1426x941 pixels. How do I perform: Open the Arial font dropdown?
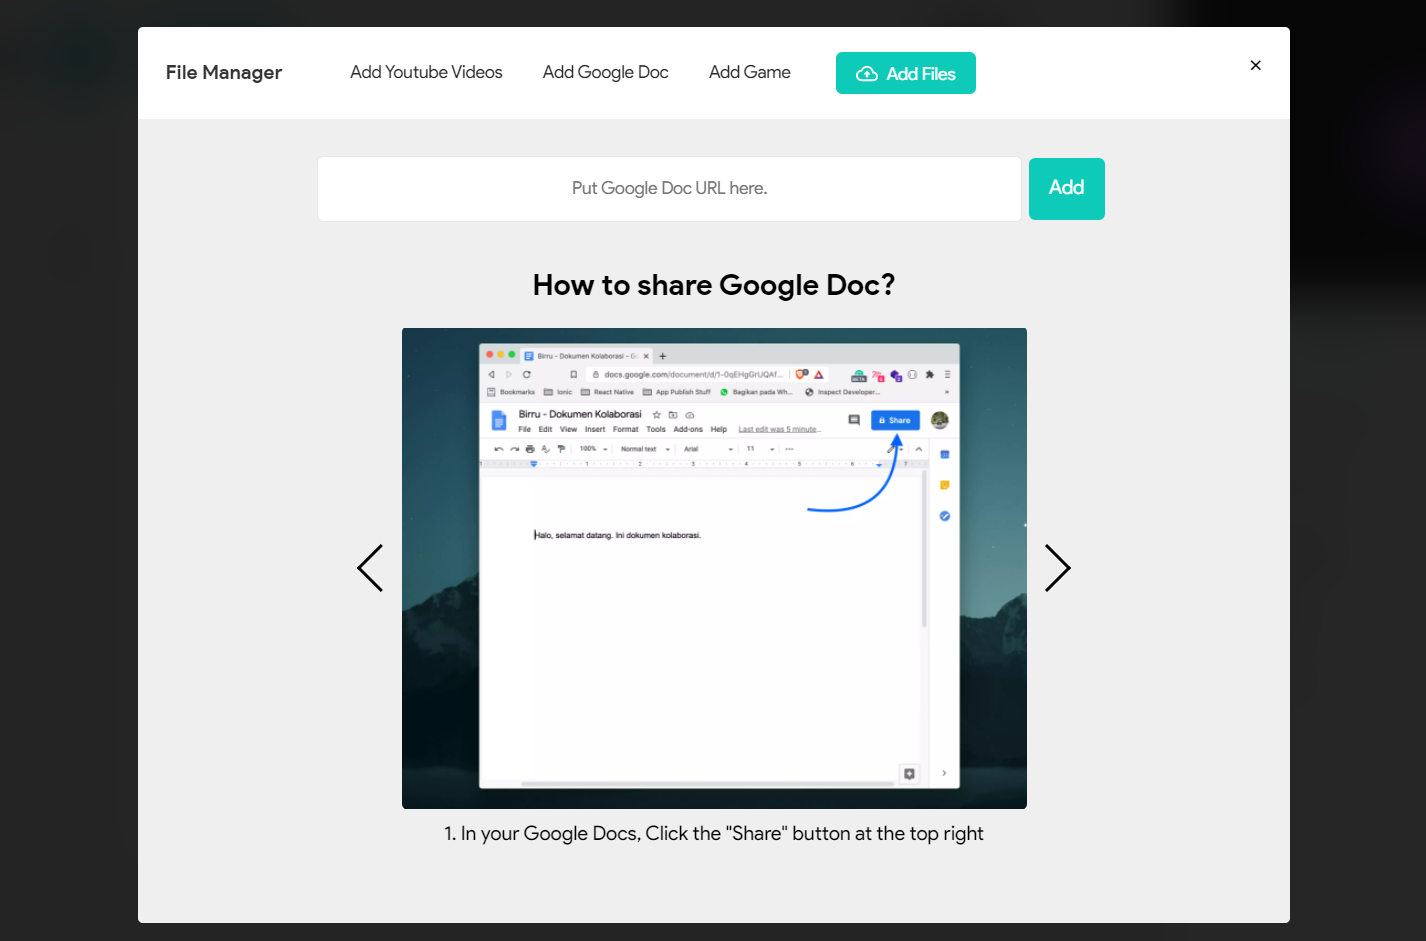708,449
